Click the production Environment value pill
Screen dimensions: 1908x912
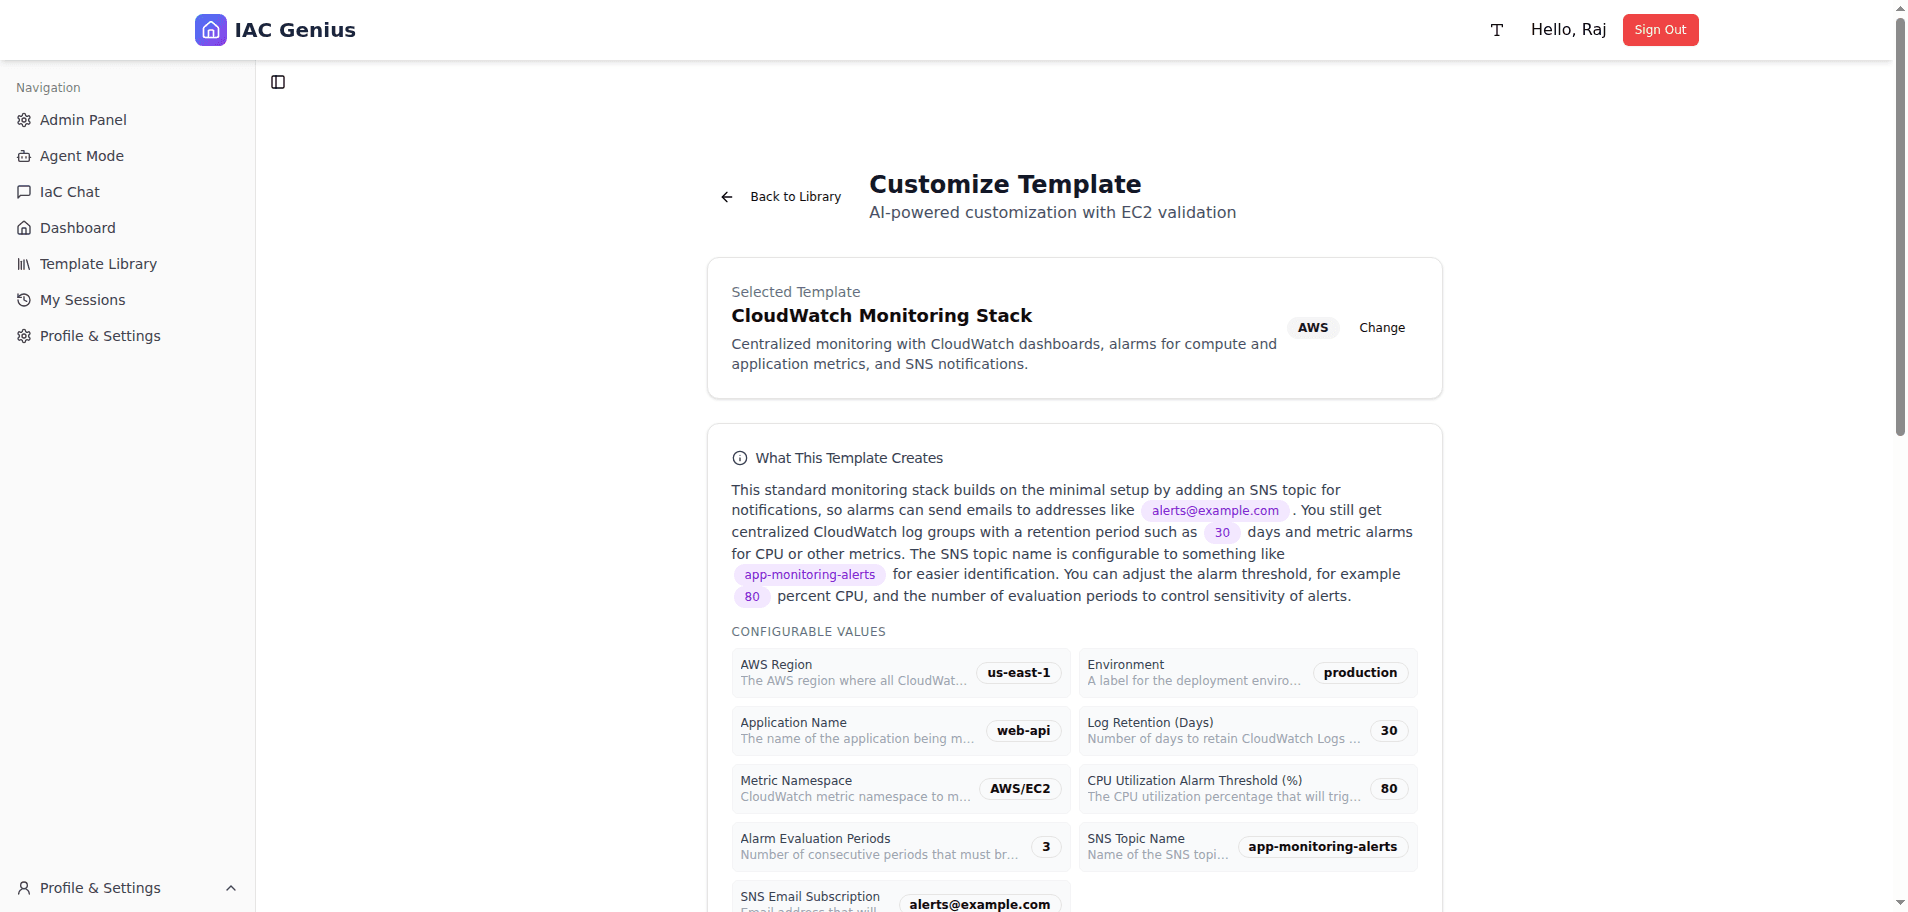coord(1360,672)
